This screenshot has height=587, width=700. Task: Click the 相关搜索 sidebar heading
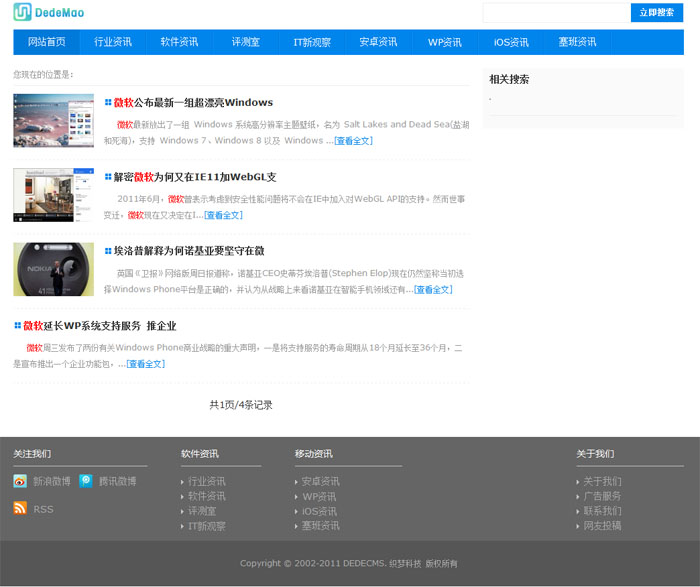click(x=509, y=79)
